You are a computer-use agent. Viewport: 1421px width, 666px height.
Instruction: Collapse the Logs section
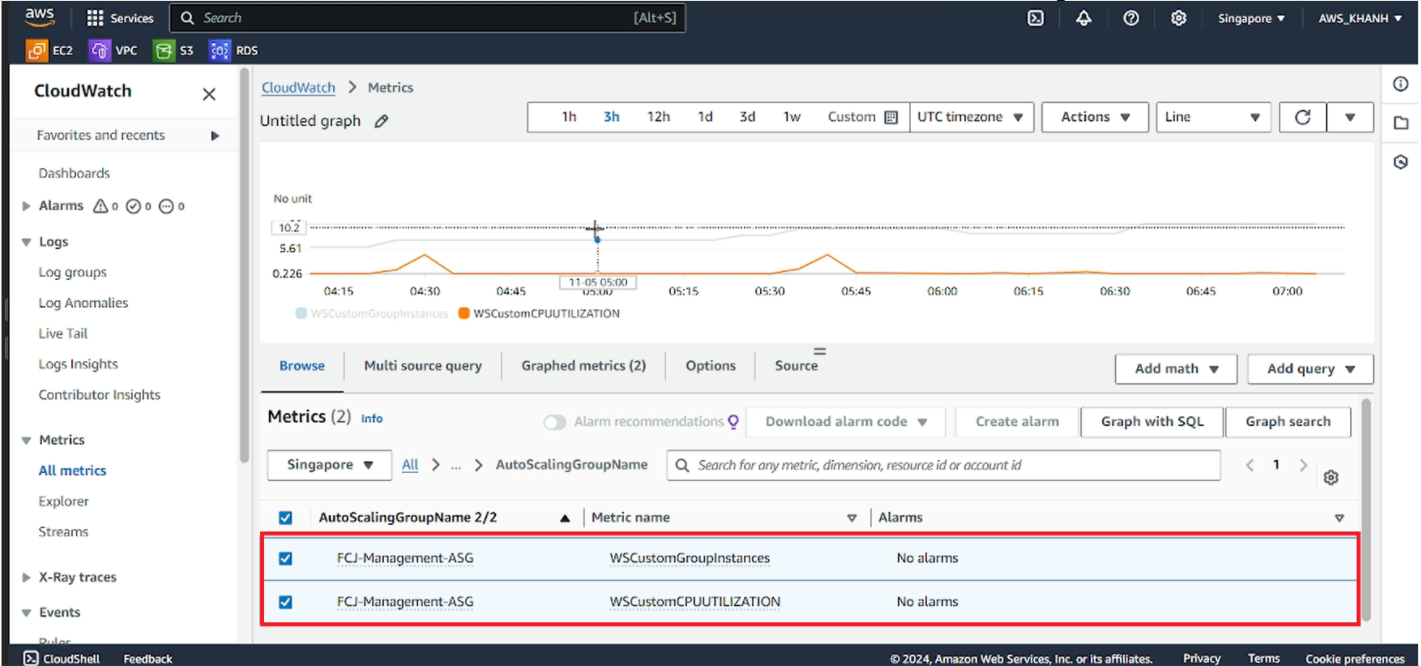pos(27,242)
